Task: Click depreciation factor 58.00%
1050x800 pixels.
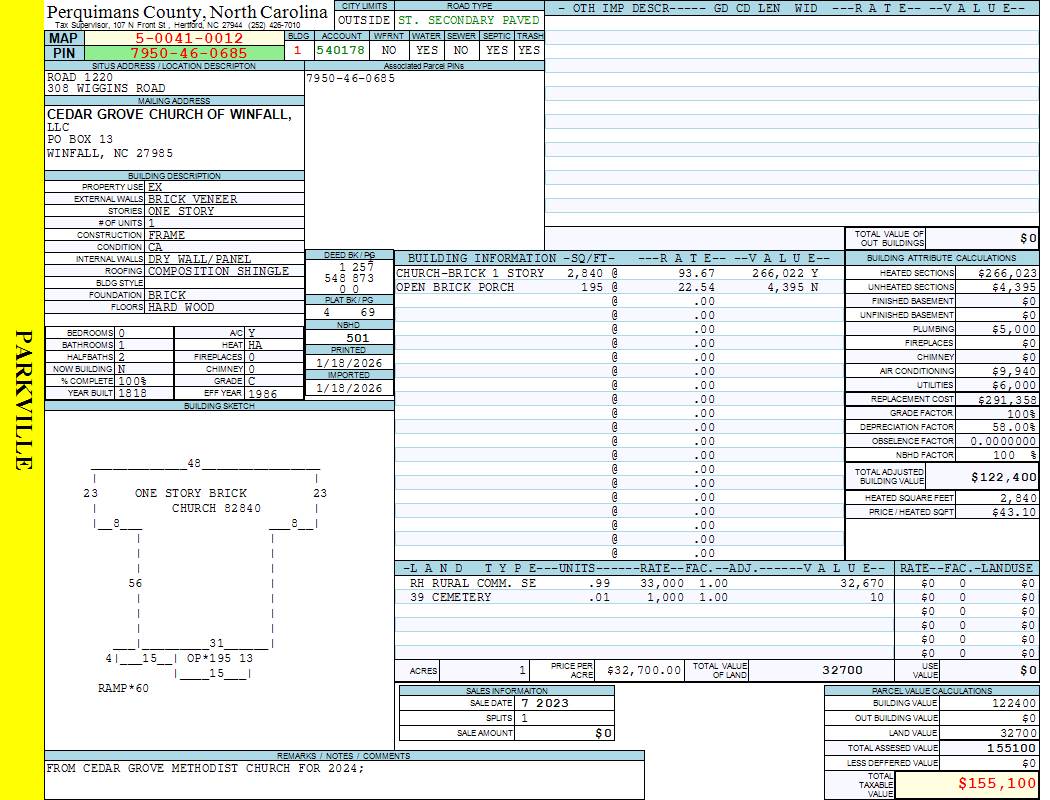Action: coord(1014,427)
